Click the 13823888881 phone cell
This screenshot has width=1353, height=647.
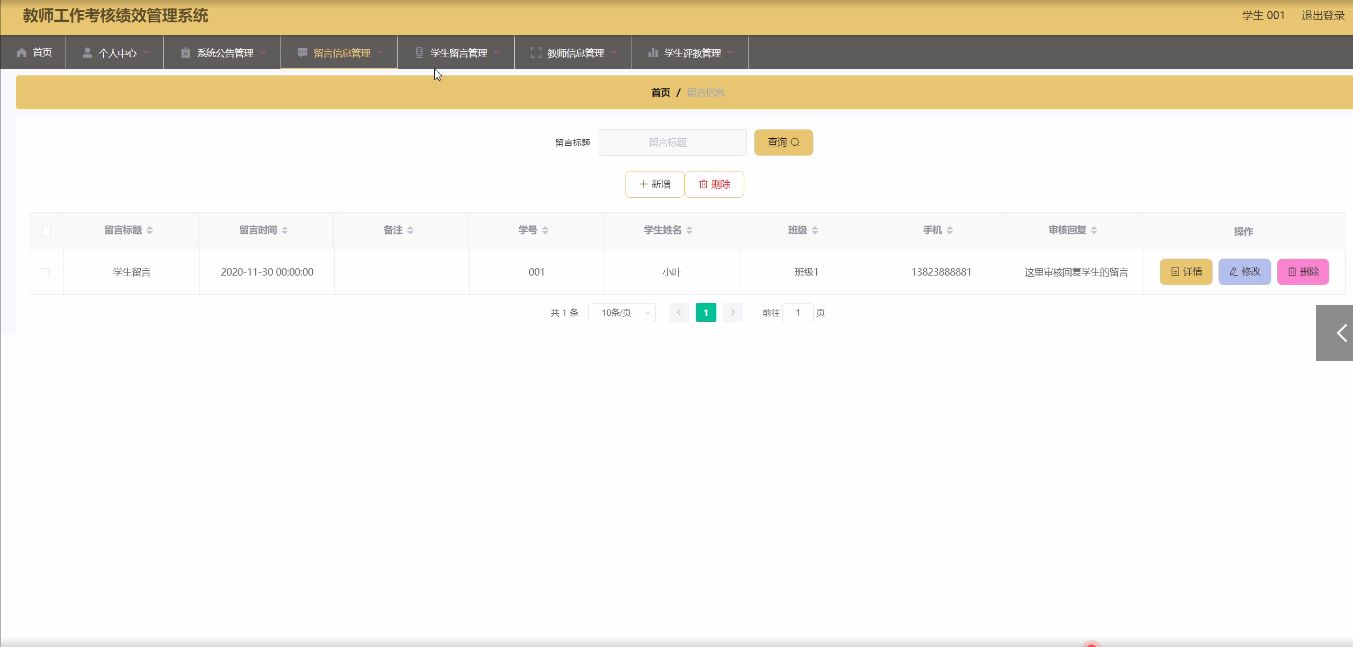tap(941, 272)
